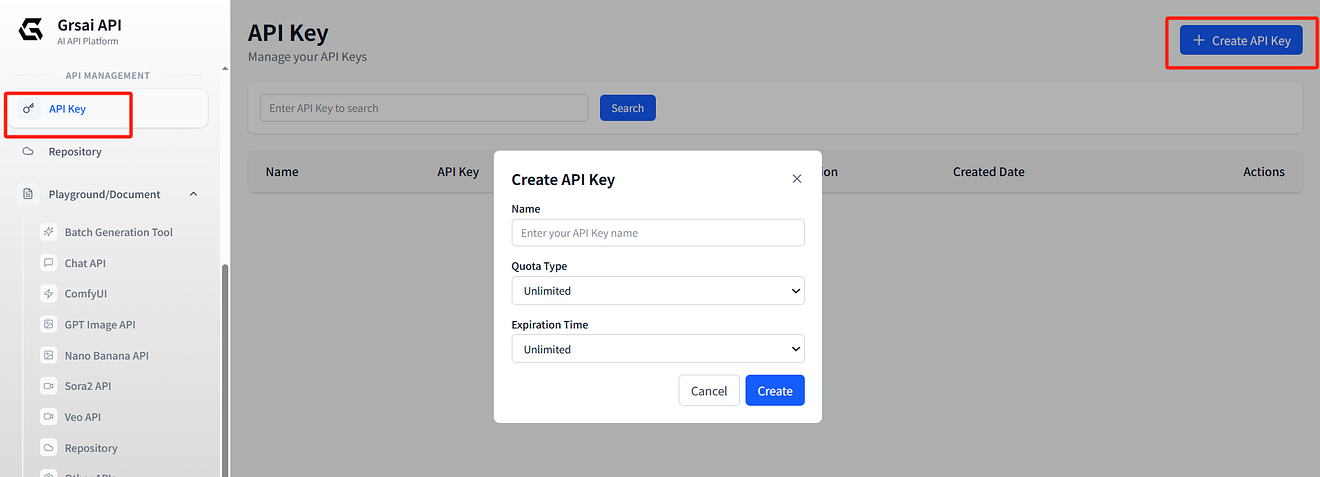Click the ComfyUI lightning icon
Image resolution: width=1320 pixels, height=477 pixels.
click(48, 294)
